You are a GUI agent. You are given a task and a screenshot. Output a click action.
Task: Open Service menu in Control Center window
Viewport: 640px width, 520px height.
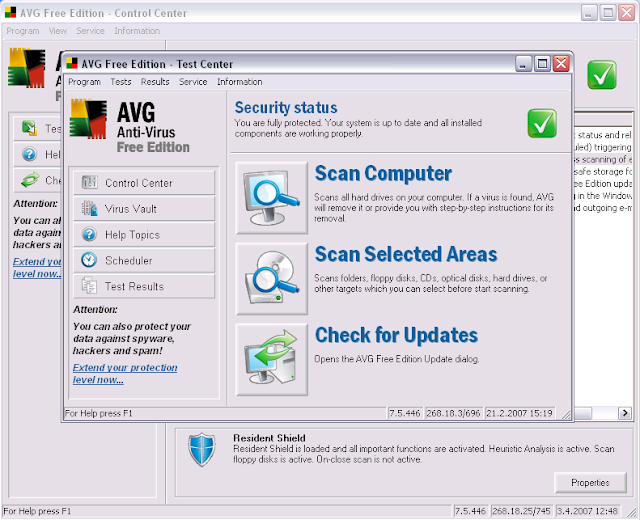point(90,31)
